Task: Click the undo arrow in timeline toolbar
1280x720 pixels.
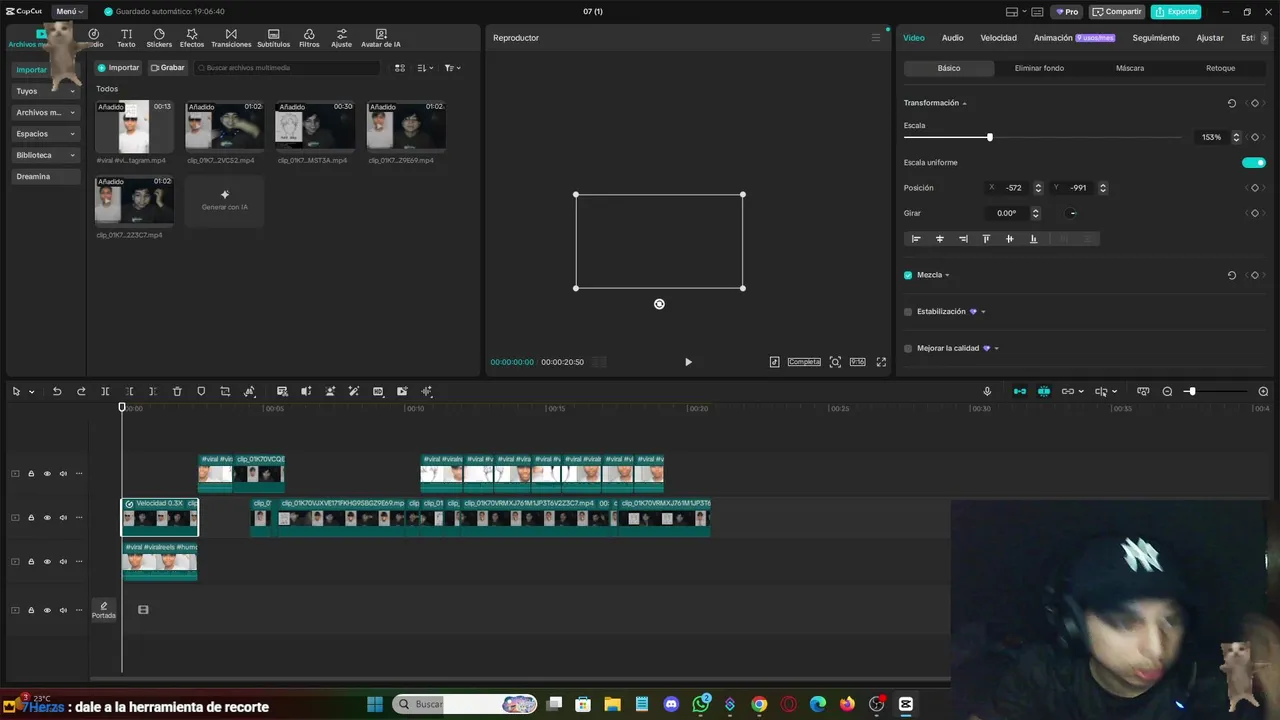Action: [x=57, y=391]
